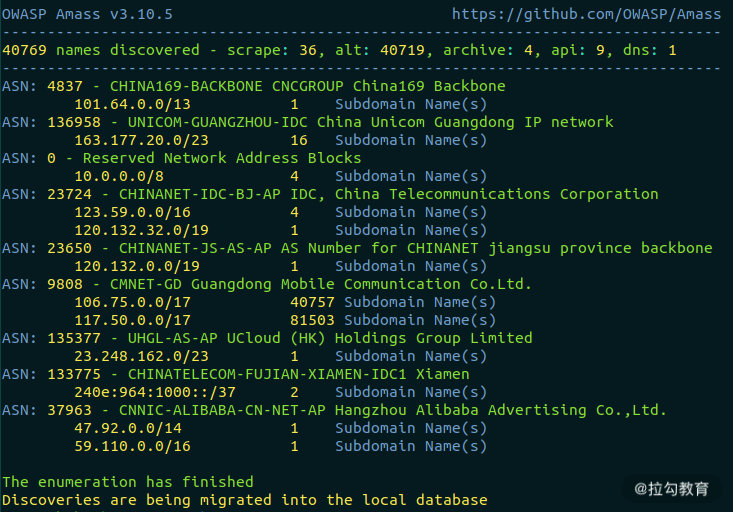Click the 163.177.20.0/23 network range
Image resolution: width=733 pixels, height=512 pixels.
142,140
